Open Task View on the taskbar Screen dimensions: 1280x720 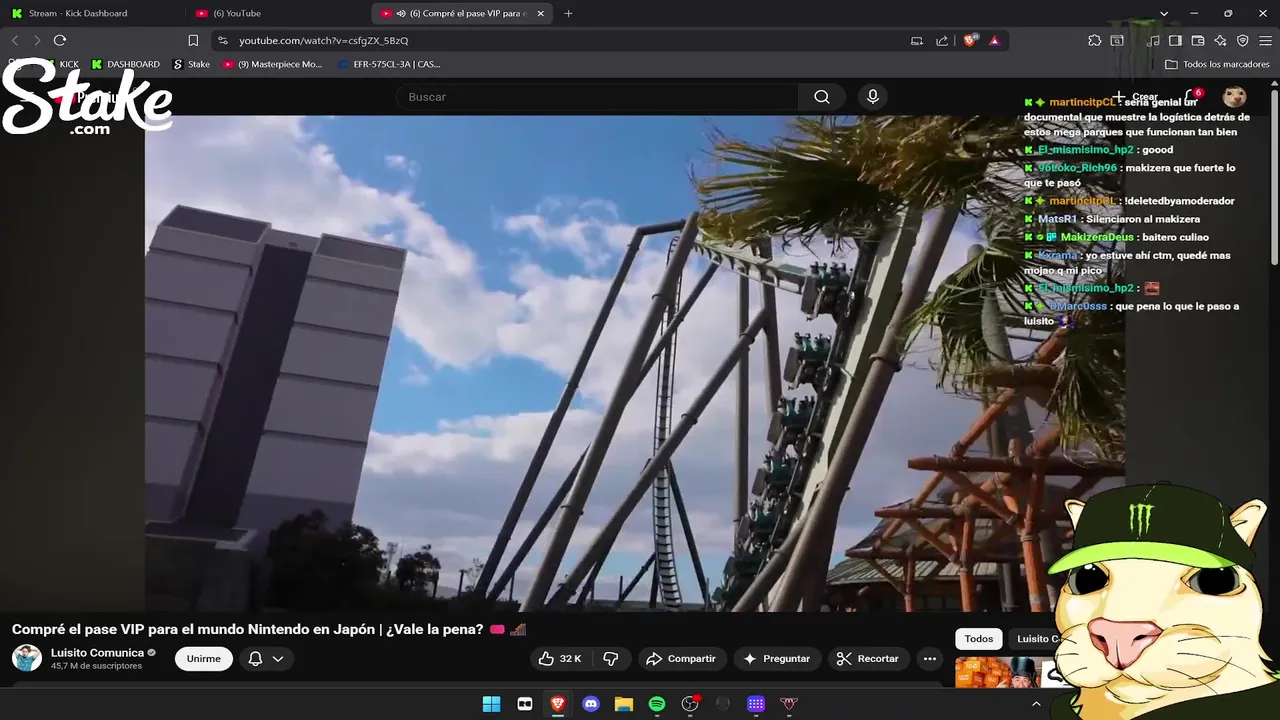pyautogui.click(x=525, y=704)
